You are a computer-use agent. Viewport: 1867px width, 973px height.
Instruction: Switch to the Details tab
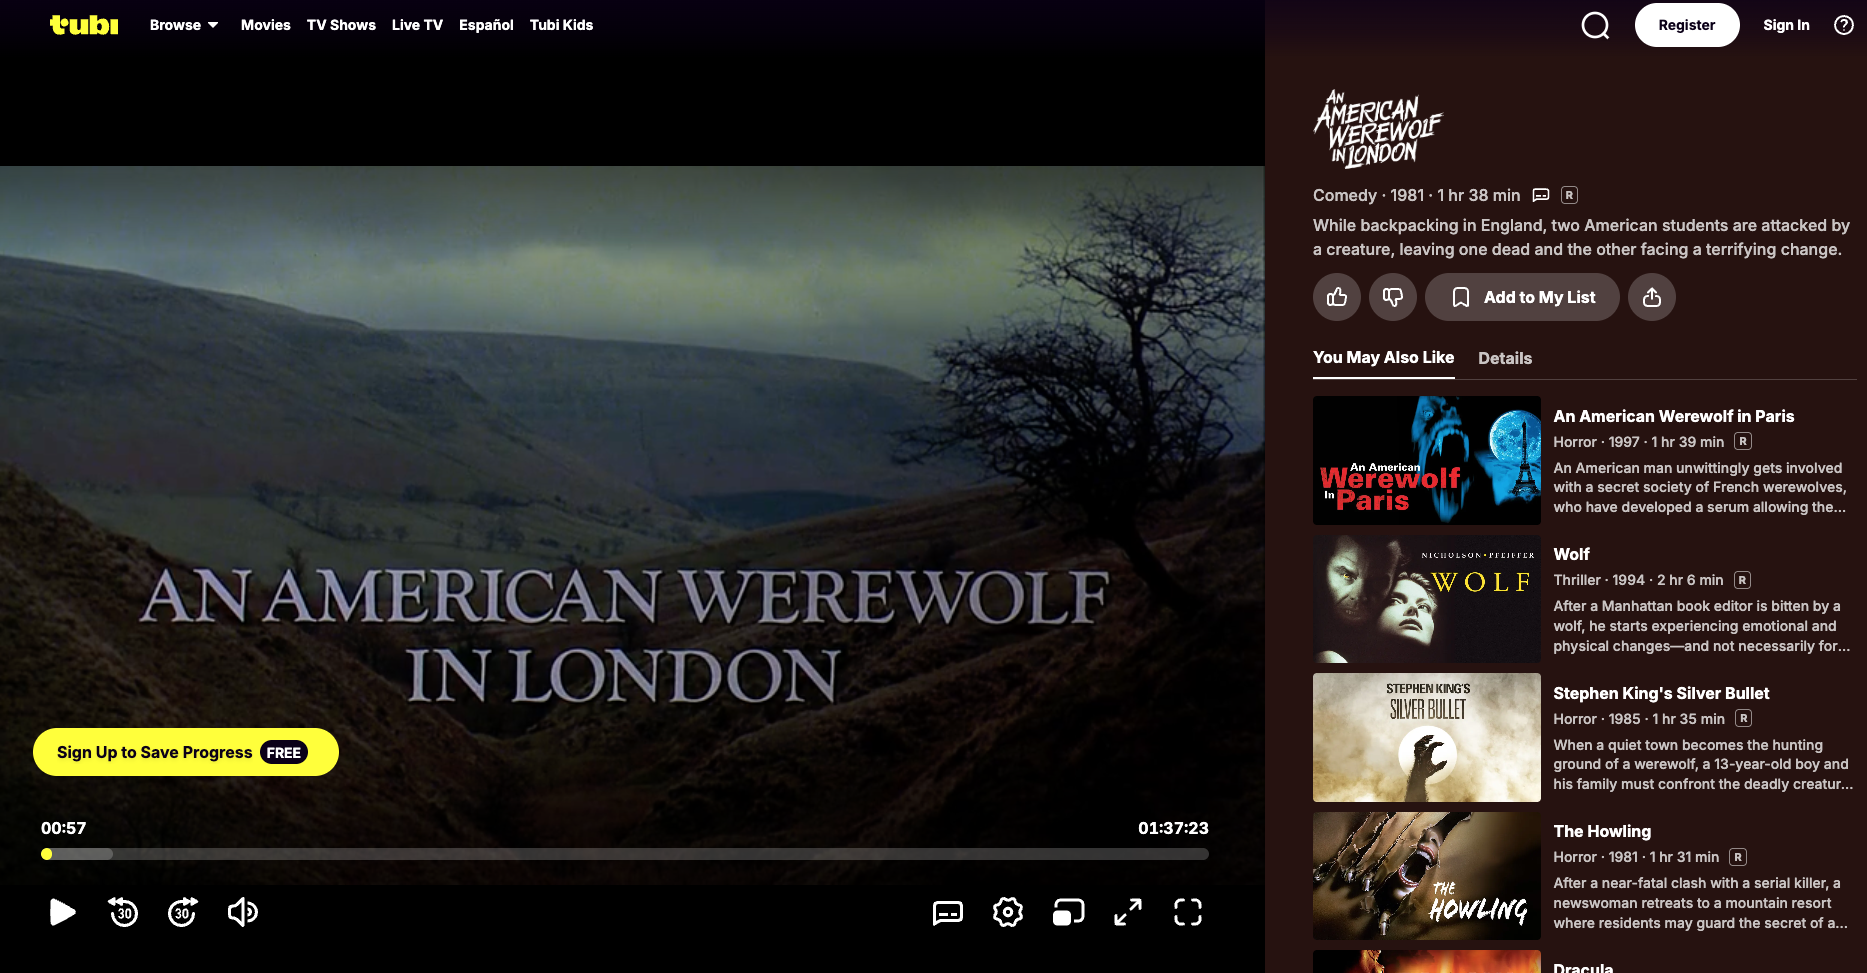[x=1505, y=358]
